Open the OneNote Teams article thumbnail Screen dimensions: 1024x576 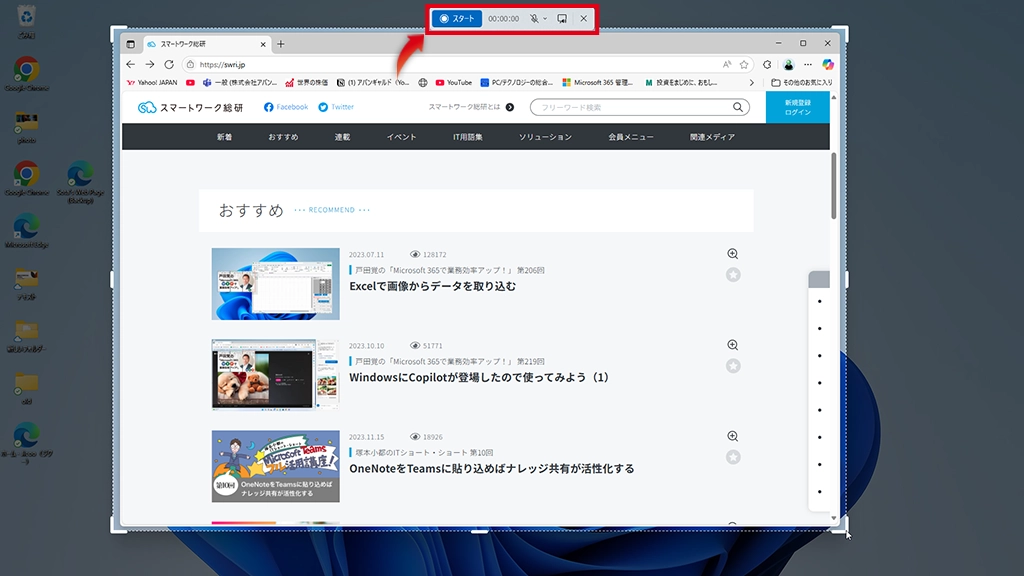tap(276, 466)
